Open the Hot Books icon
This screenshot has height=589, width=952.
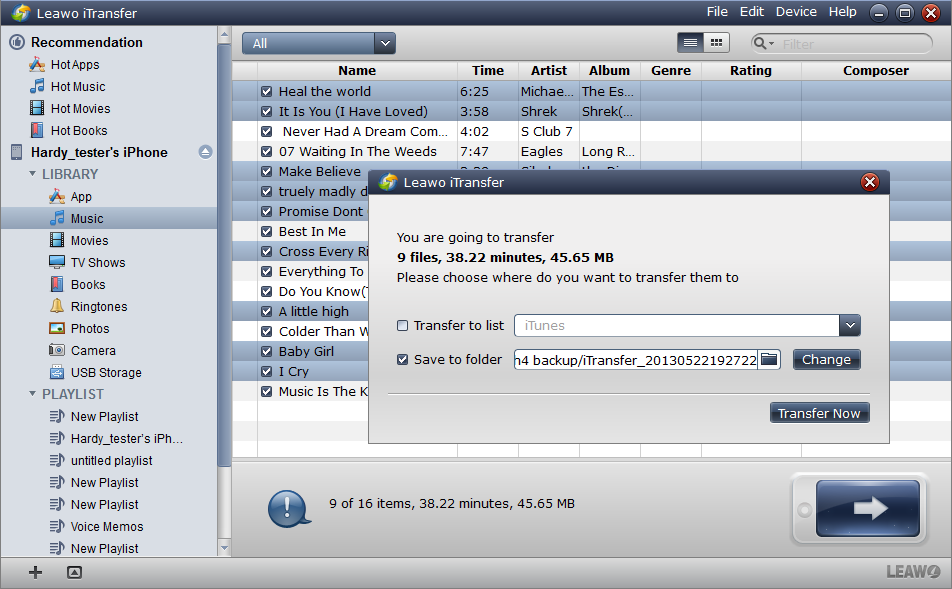37,130
